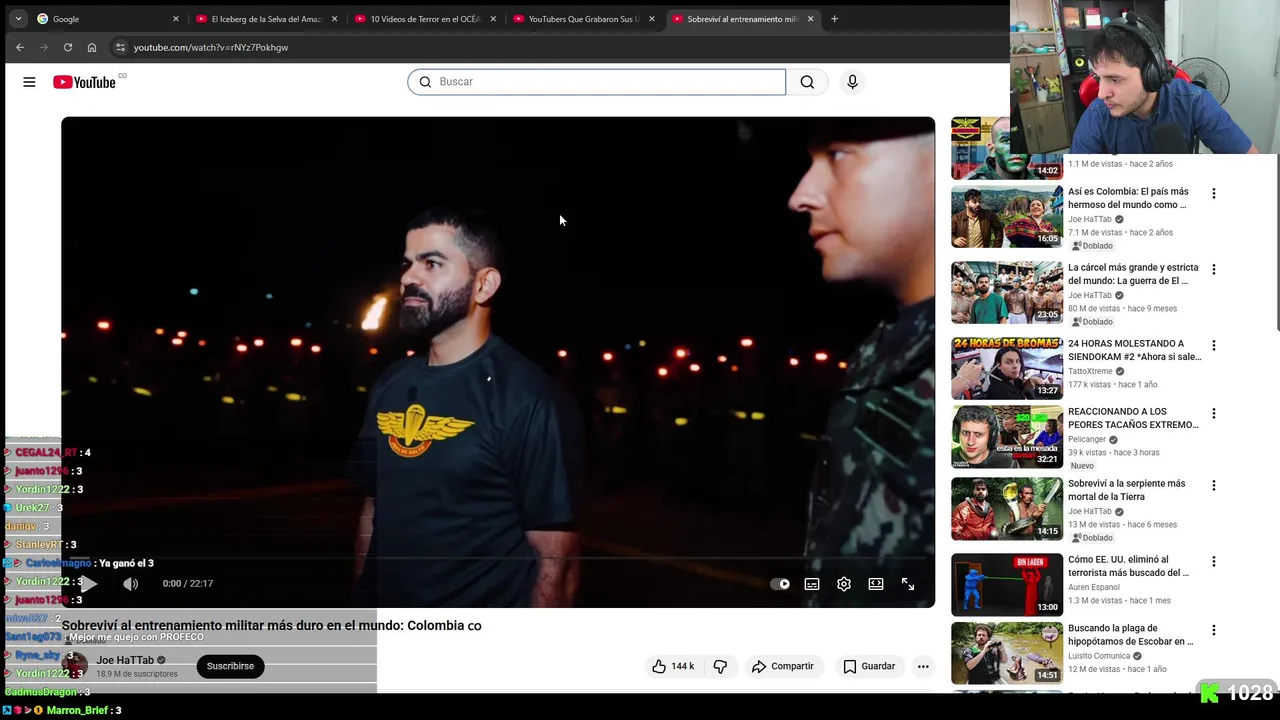Open the player settings gear
The height and width of the screenshot is (720, 1280).
(844, 584)
